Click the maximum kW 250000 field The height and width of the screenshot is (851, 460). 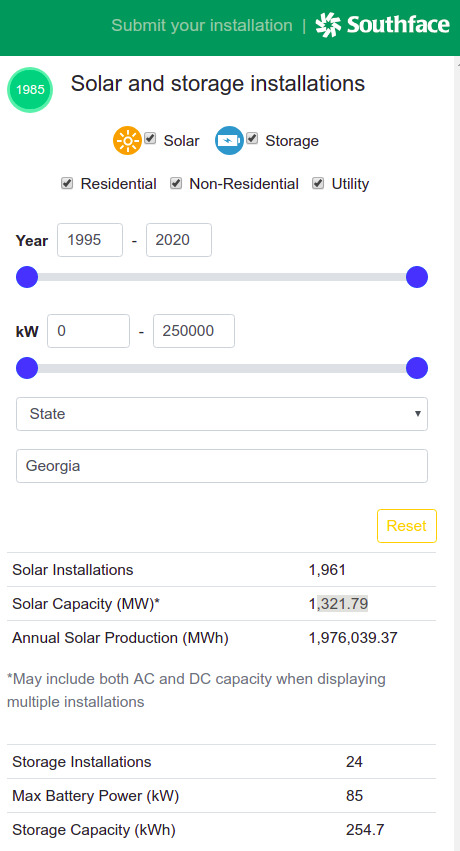coord(194,331)
